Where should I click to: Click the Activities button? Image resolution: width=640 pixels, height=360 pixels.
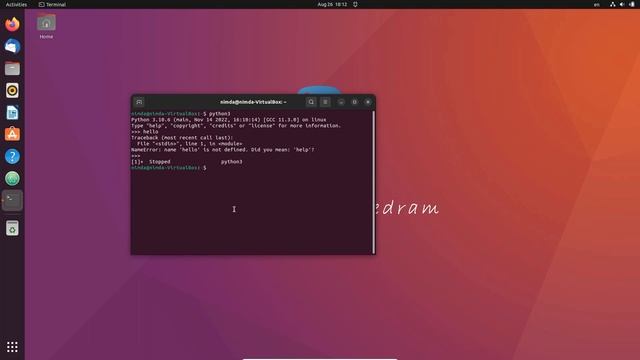point(16,4)
